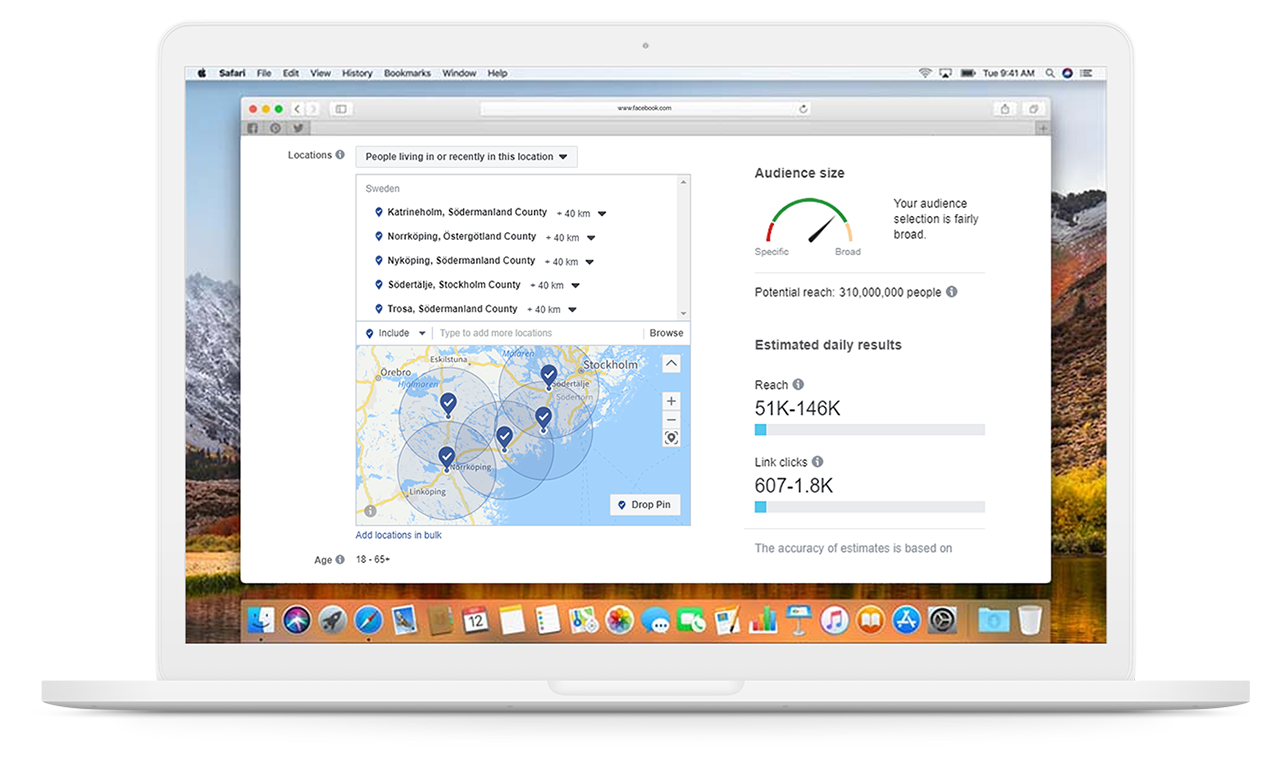Open the History menu in Safari
1282x766 pixels.
[357, 72]
